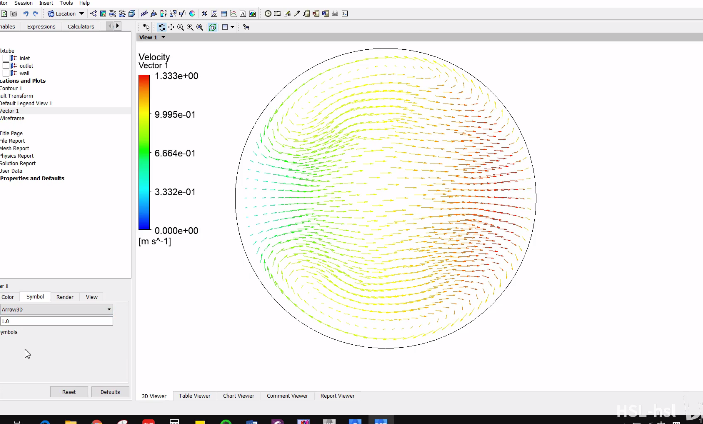Switch to the Expressions tab

coord(41,27)
